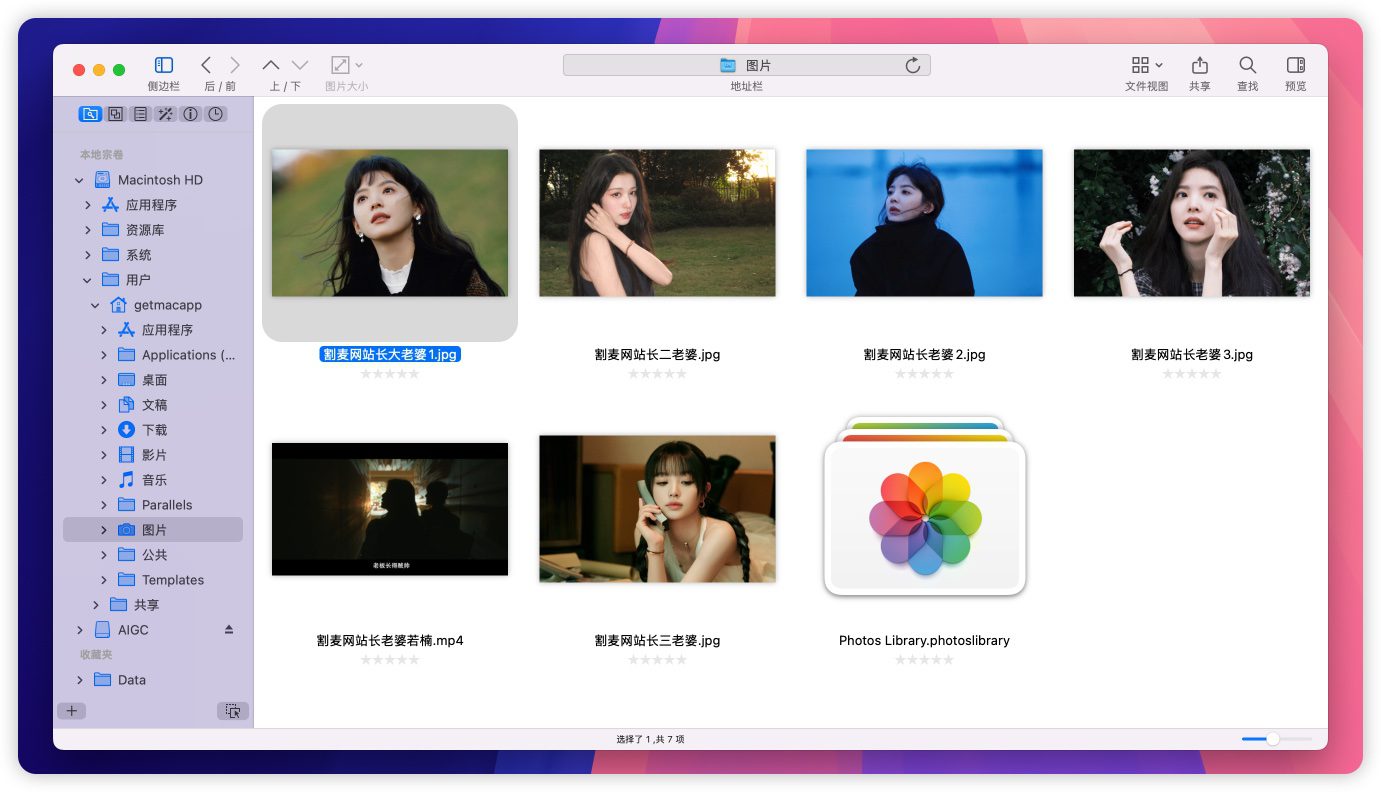This screenshot has height=792, width=1381.
Task: Open the 文件视图 view dropdown
Action: [1146, 65]
